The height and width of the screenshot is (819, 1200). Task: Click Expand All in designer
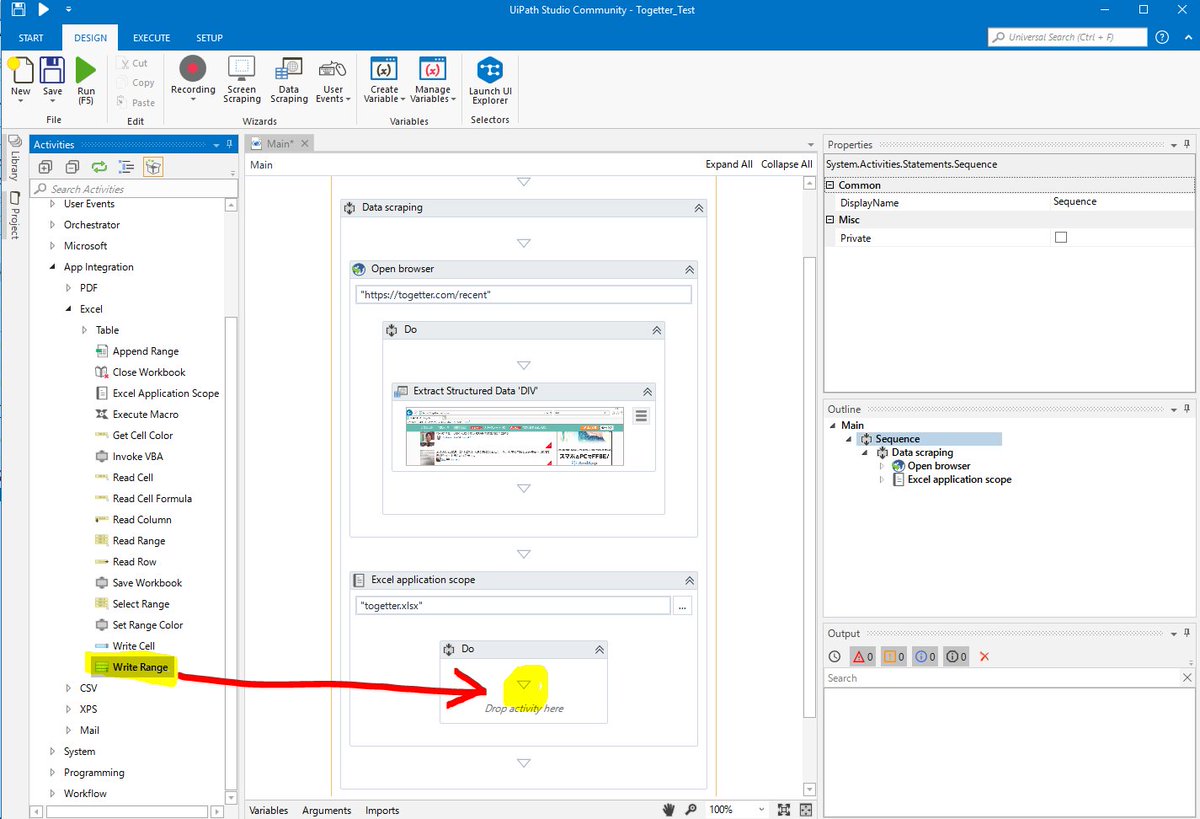pyautogui.click(x=729, y=164)
